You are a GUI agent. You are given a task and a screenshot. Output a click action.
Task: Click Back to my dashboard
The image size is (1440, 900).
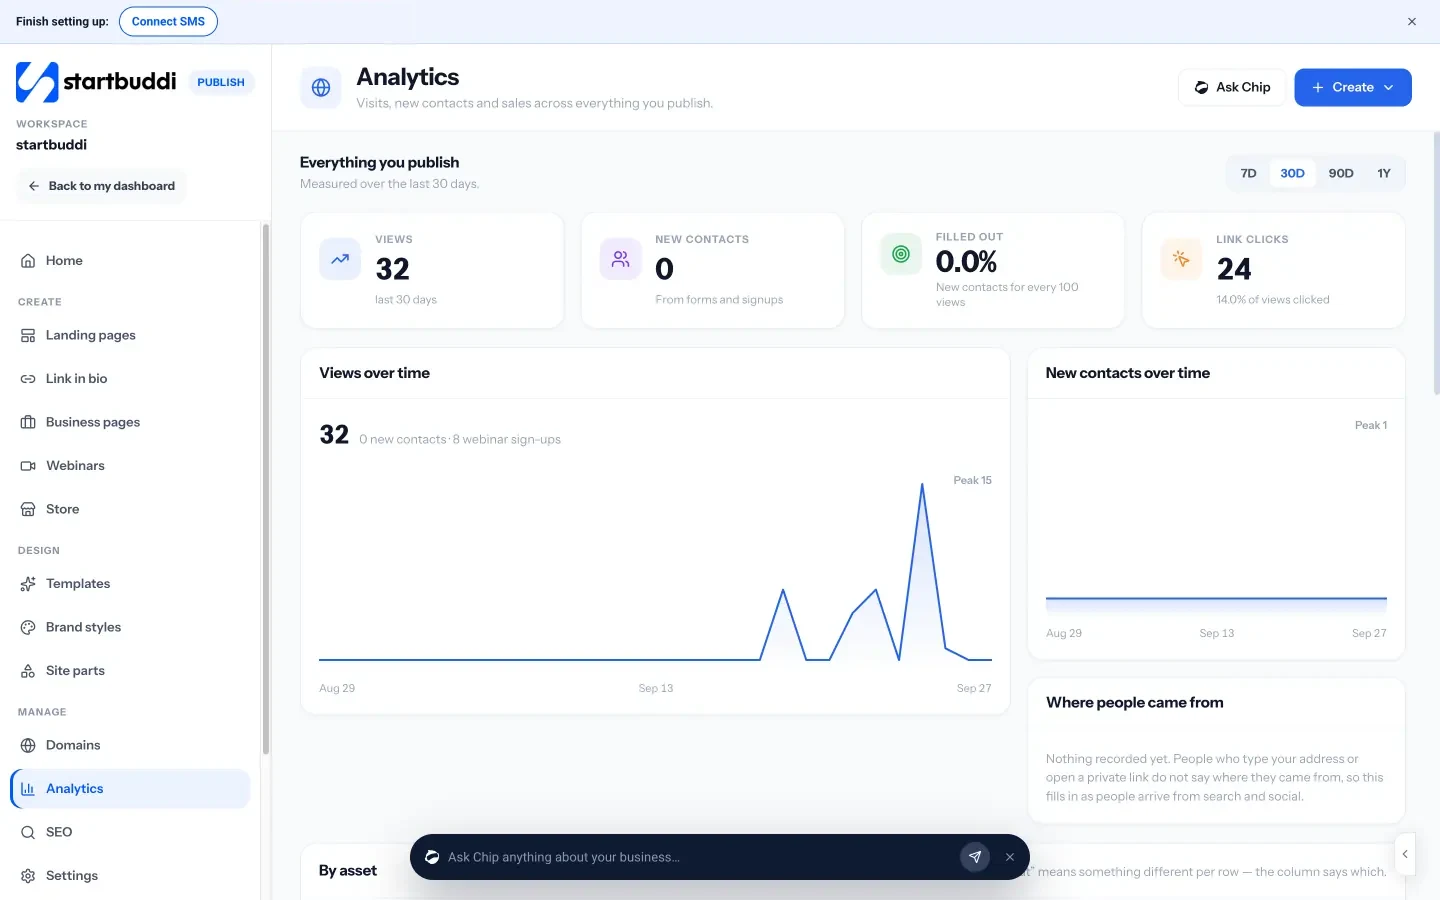(101, 186)
